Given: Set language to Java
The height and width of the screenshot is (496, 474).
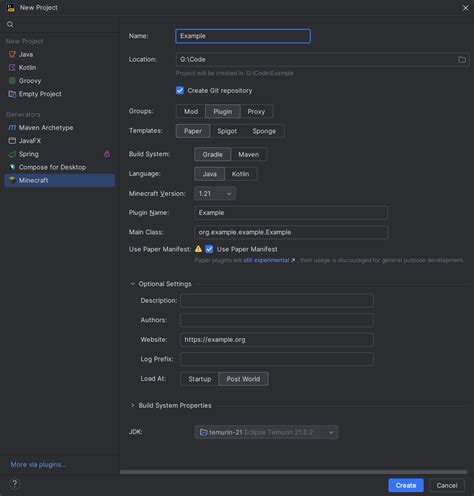Looking at the screenshot, I should (x=210, y=174).
